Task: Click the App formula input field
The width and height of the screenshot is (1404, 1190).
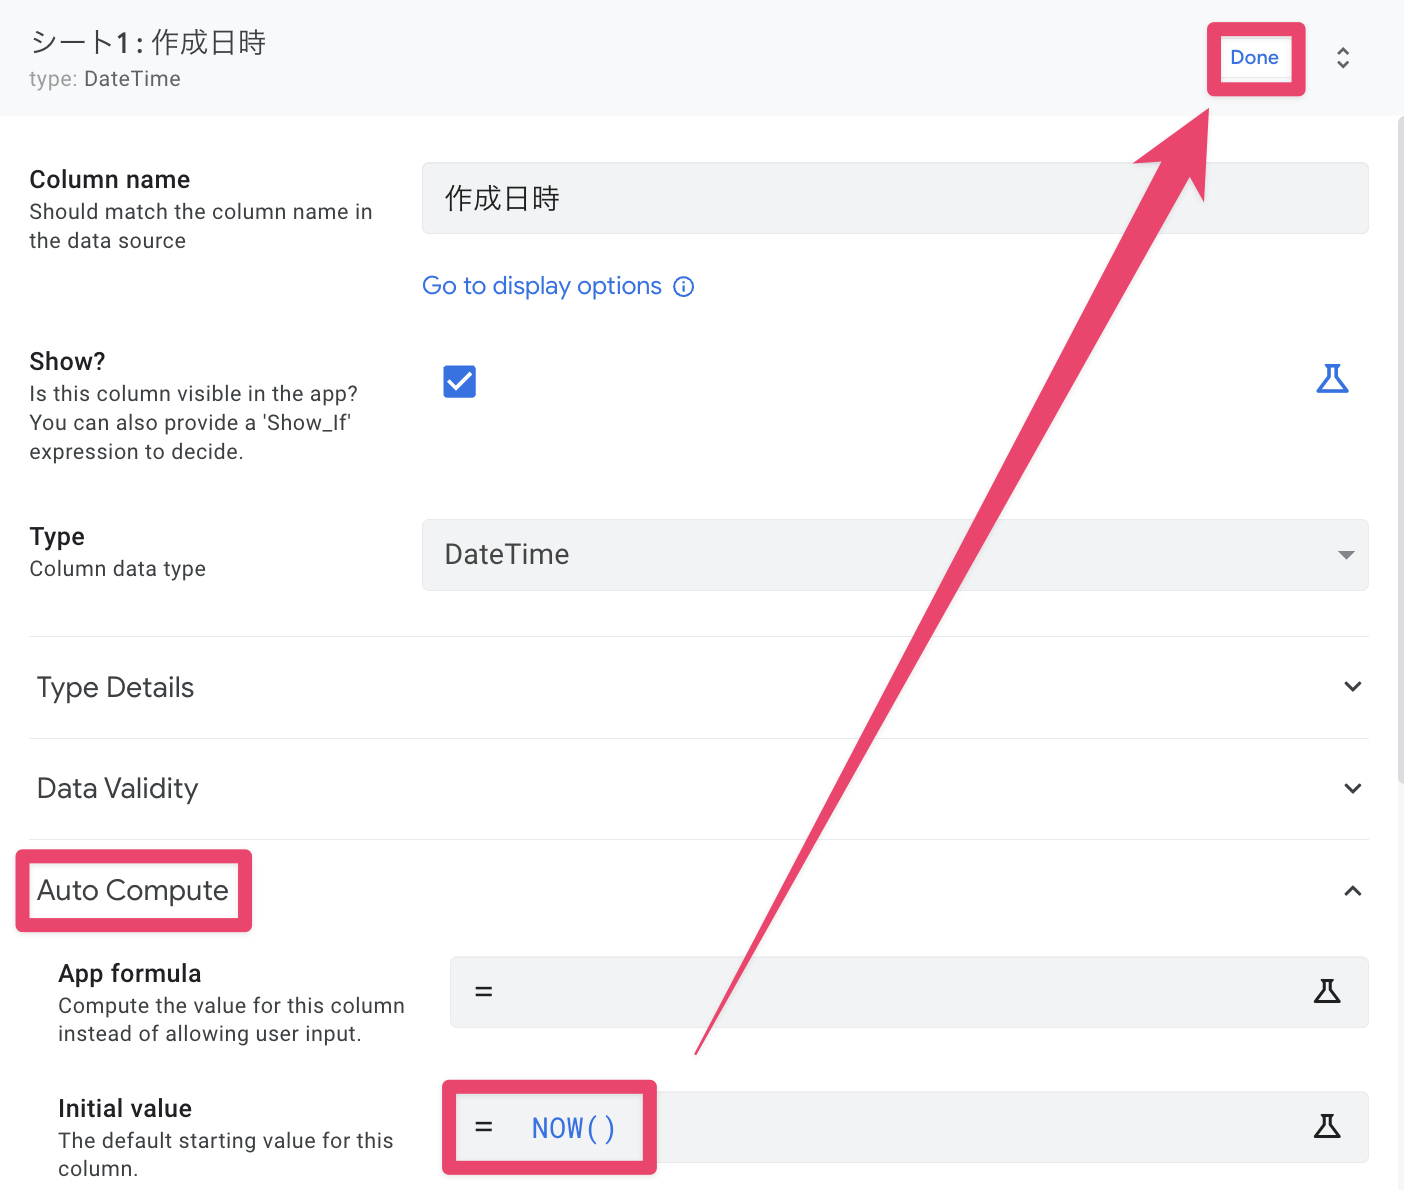Action: tap(909, 992)
